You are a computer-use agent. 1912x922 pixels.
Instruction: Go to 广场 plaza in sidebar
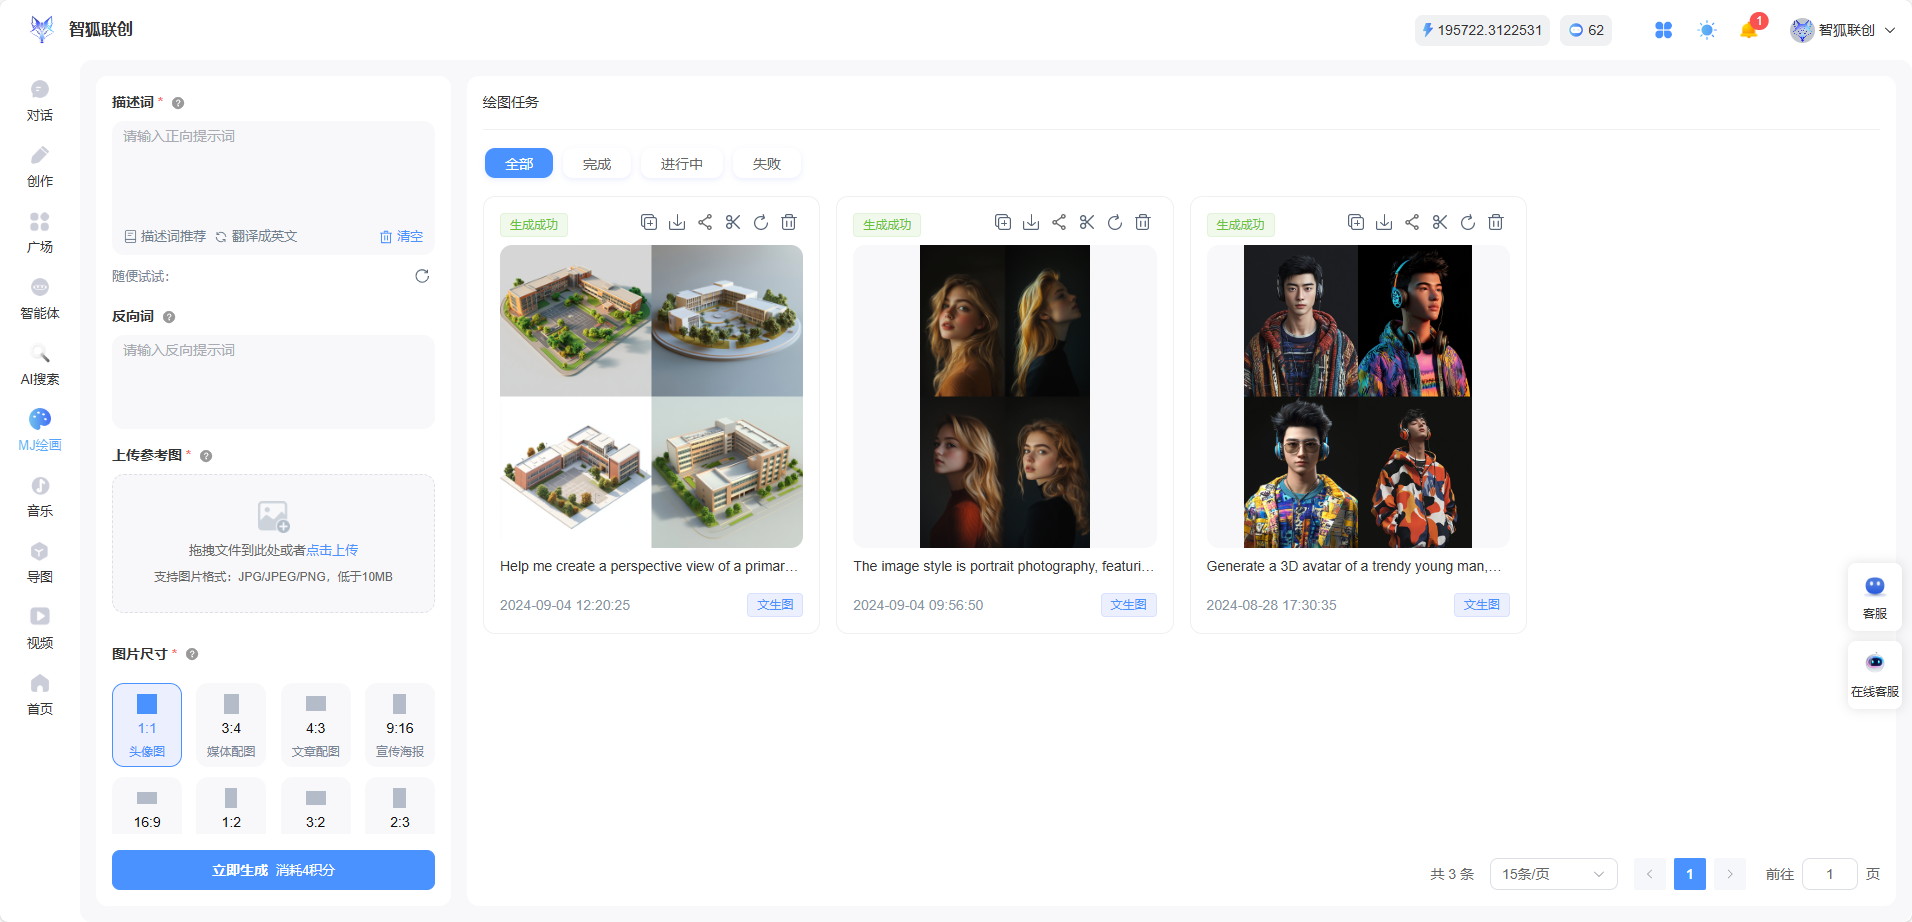tap(40, 233)
